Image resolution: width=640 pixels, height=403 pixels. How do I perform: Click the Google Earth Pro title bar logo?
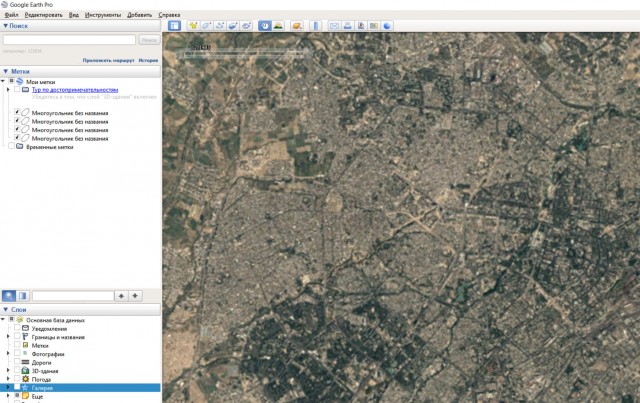4,4
